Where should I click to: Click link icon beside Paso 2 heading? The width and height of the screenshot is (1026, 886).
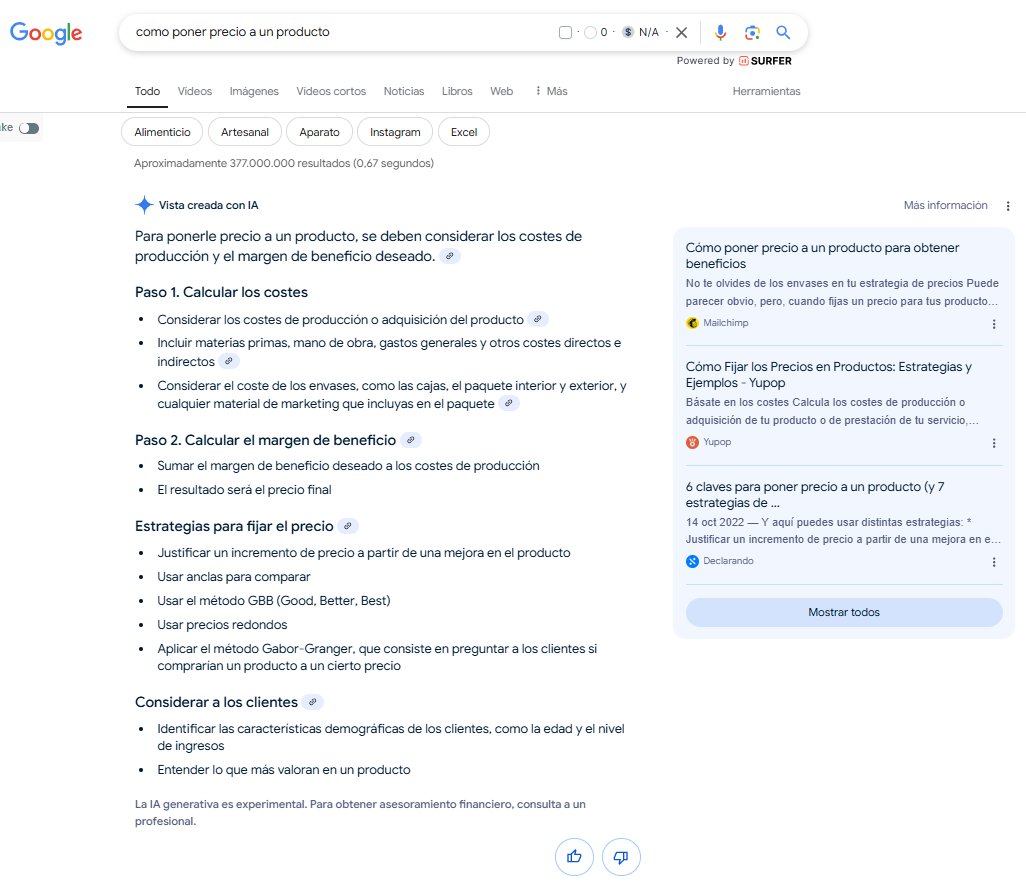pos(410,440)
